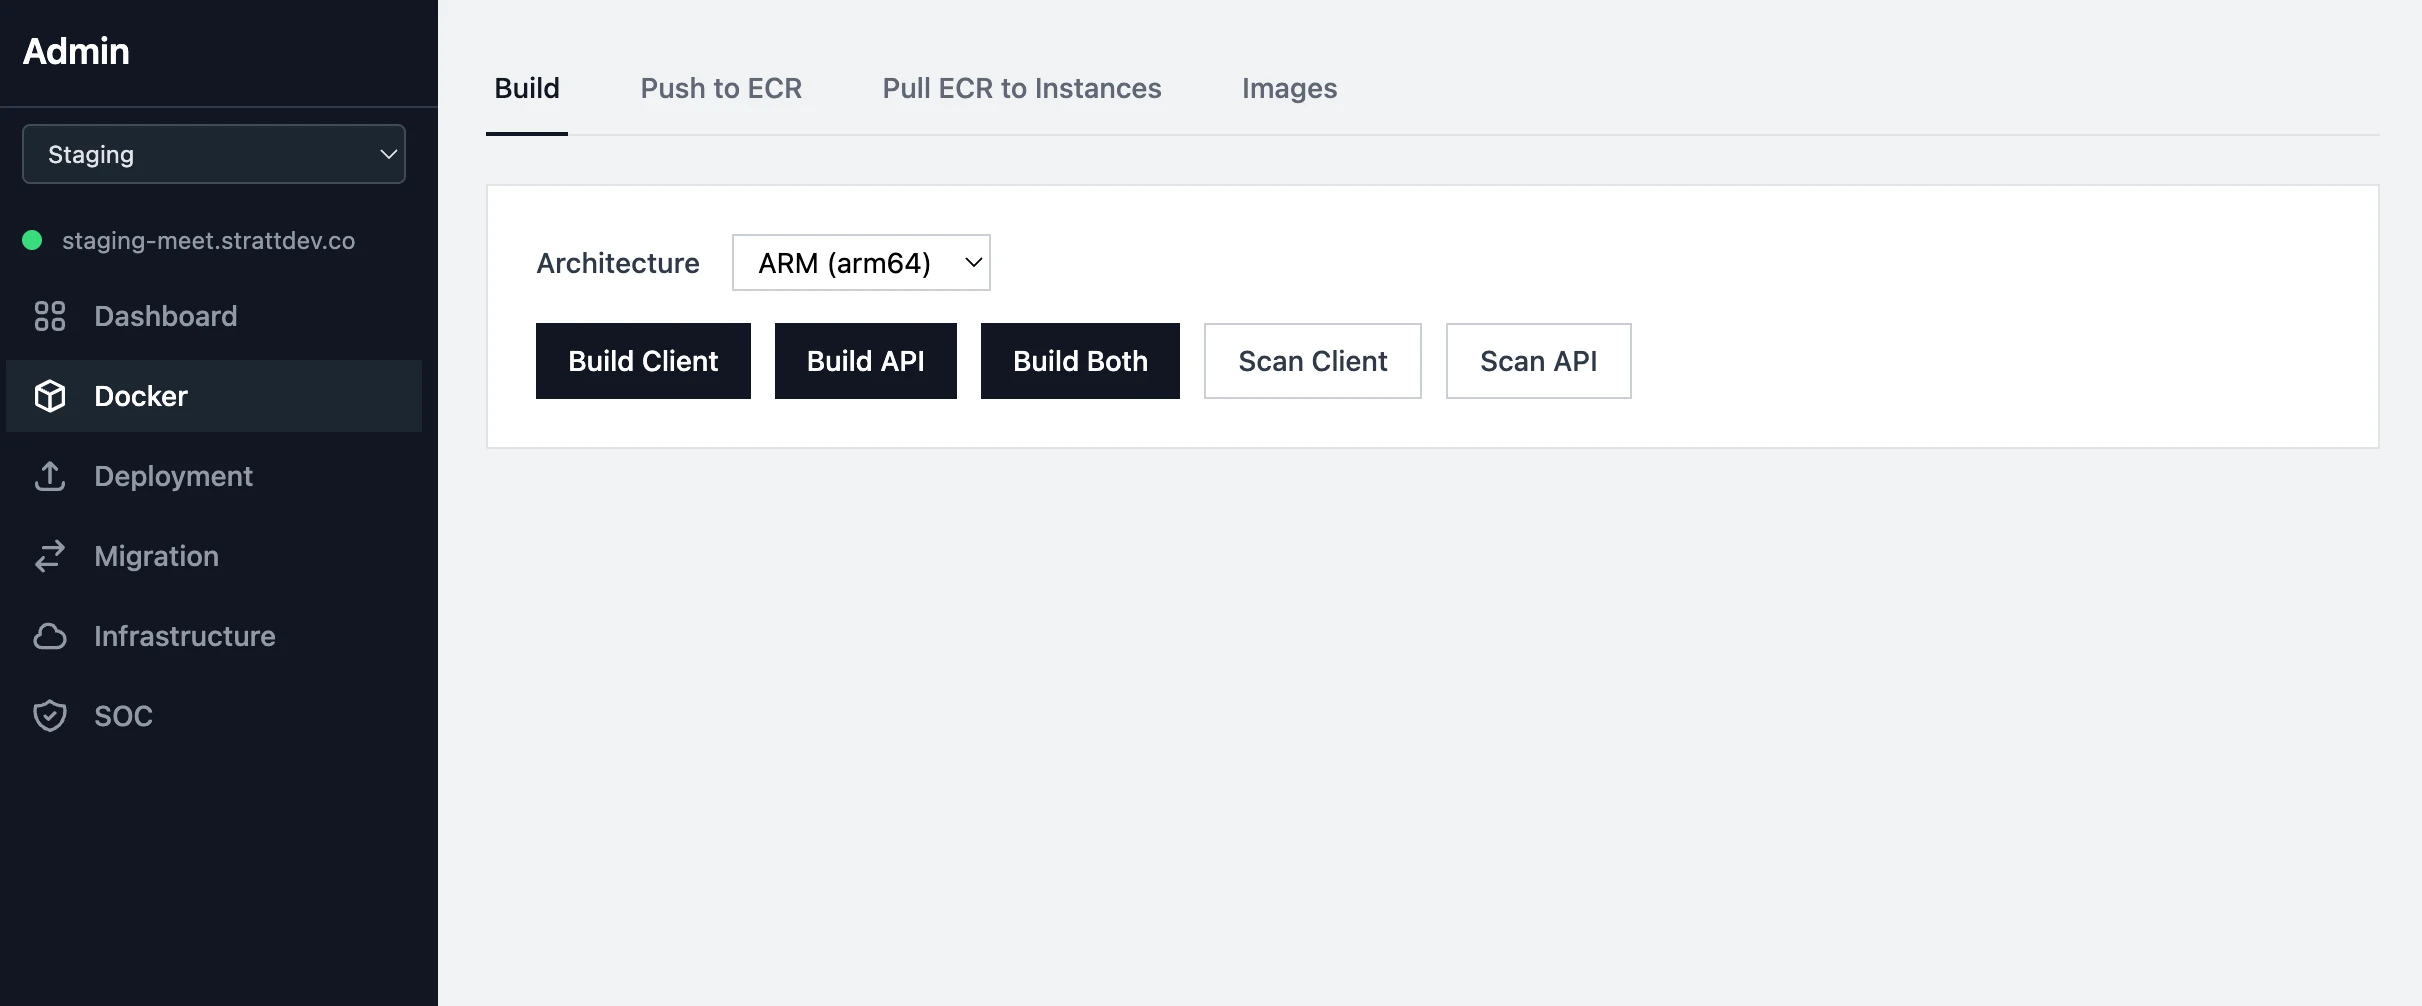The width and height of the screenshot is (2422, 1006).
Task: Click the green status dot beside staging-meet.strattdev.co
Action: point(32,240)
